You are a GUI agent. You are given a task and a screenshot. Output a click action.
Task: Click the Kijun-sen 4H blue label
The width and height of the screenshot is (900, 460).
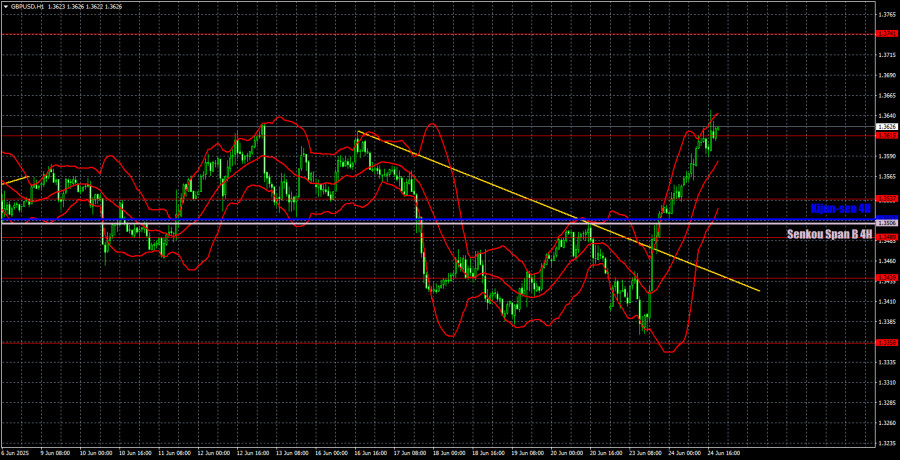click(x=841, y=209)
